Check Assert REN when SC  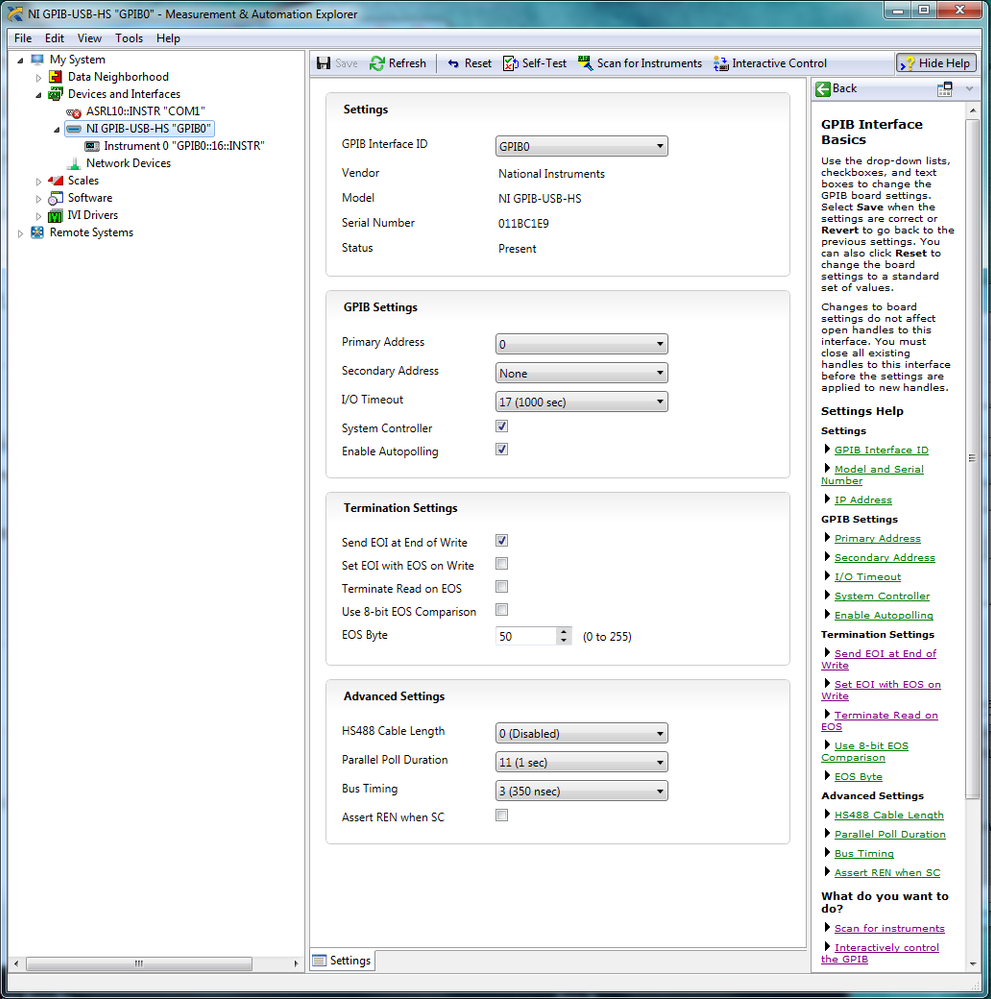(502, 816)
